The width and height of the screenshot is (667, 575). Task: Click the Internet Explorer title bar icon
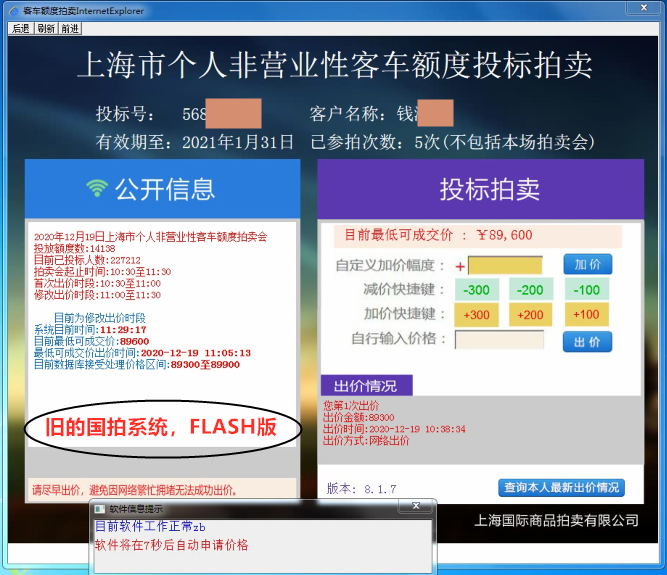(x=14, y=11)
